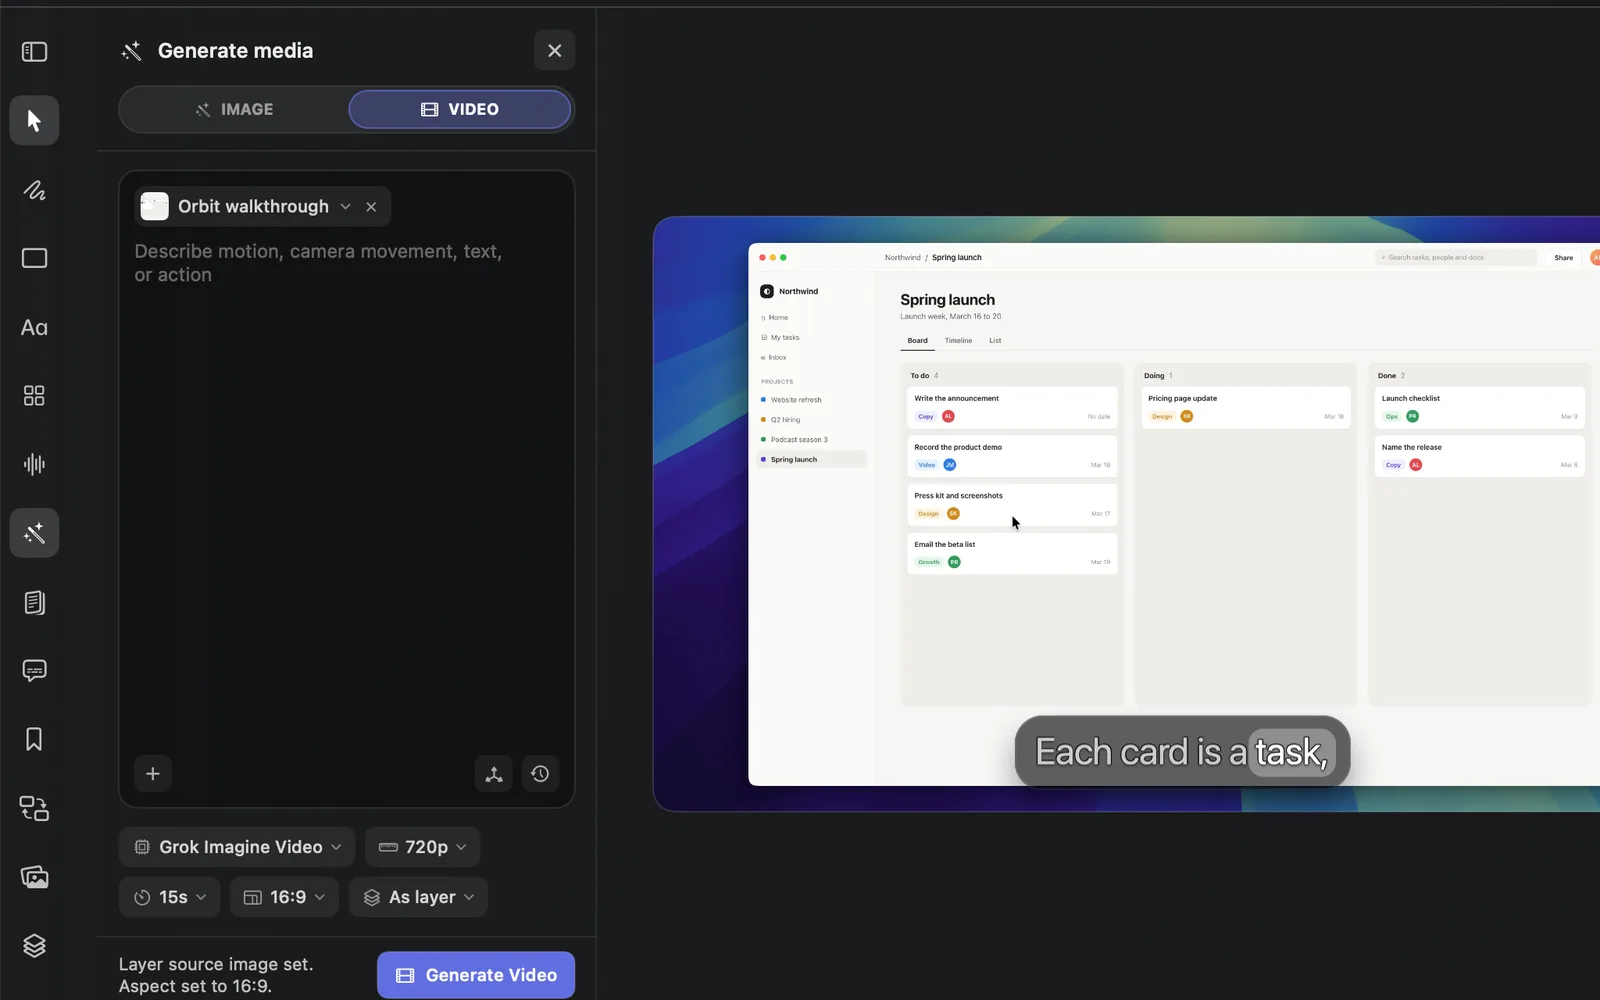The width and height of the screenshot is (1600, 1000).
Task: Open the script document panel
Action: click(34, 602)
